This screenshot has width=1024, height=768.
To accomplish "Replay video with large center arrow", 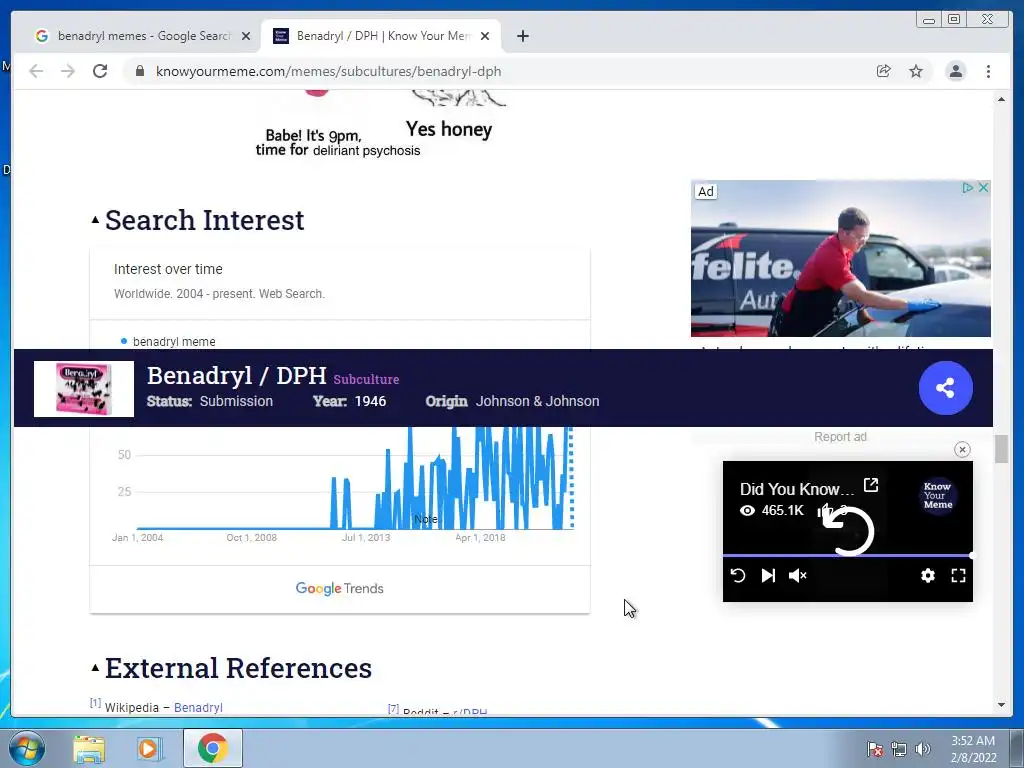I will pos(848,530).
